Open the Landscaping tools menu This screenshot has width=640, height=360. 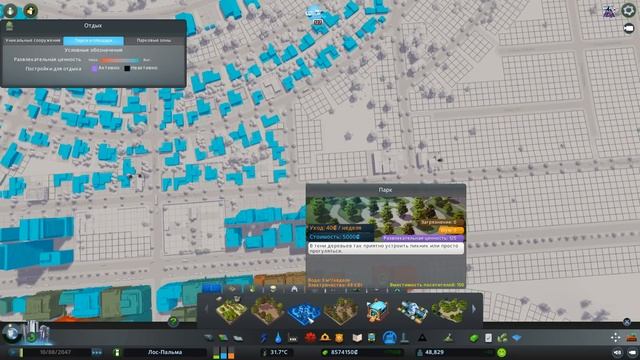tap(449, 338)
